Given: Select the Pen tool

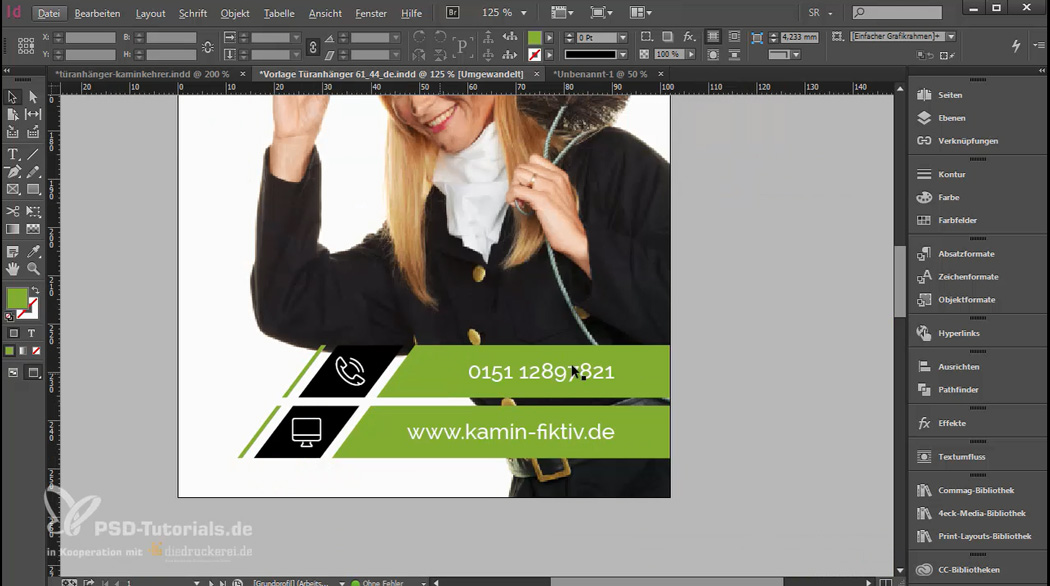Looking at the screenshot, I should (12, 172).
